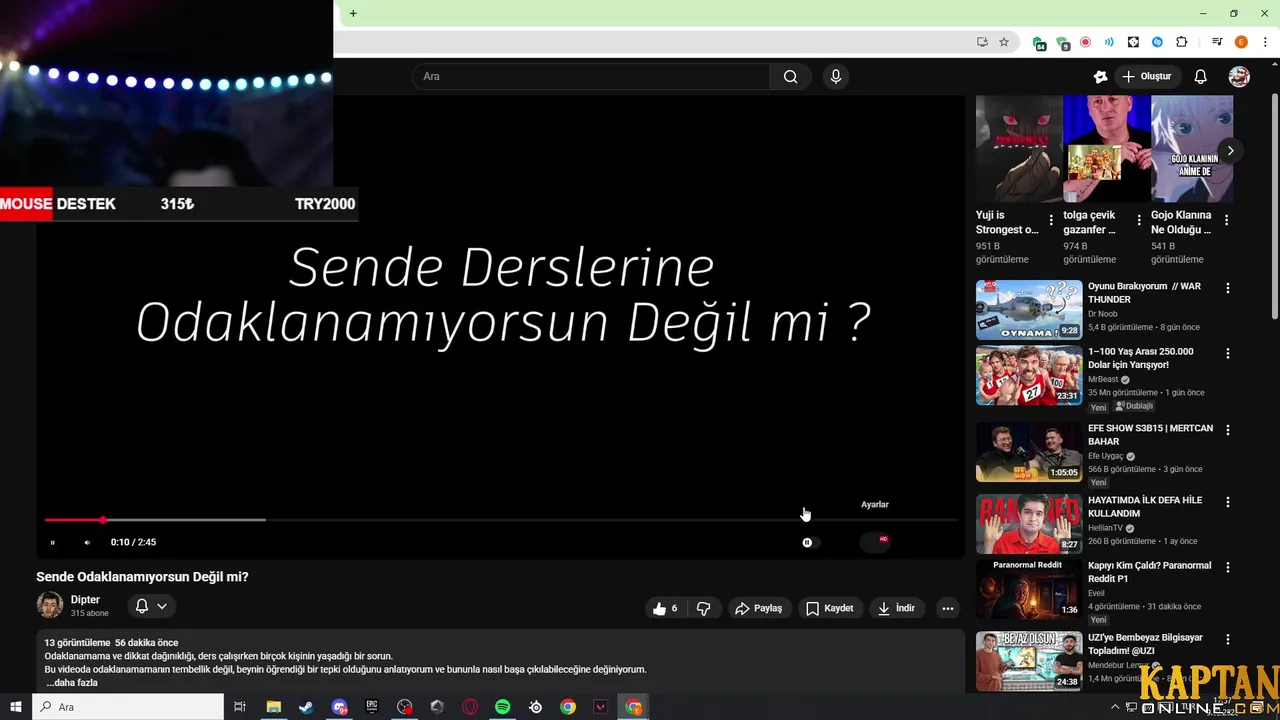
Task: Dislike the video with thumbs down
Action: click(703, 608)
